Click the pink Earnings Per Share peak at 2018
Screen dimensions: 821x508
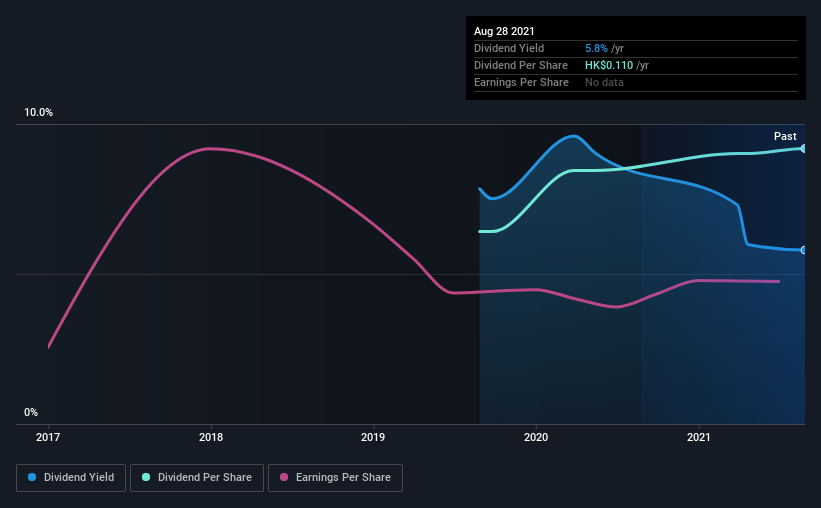pyautogui.click(x=209, y=149)
